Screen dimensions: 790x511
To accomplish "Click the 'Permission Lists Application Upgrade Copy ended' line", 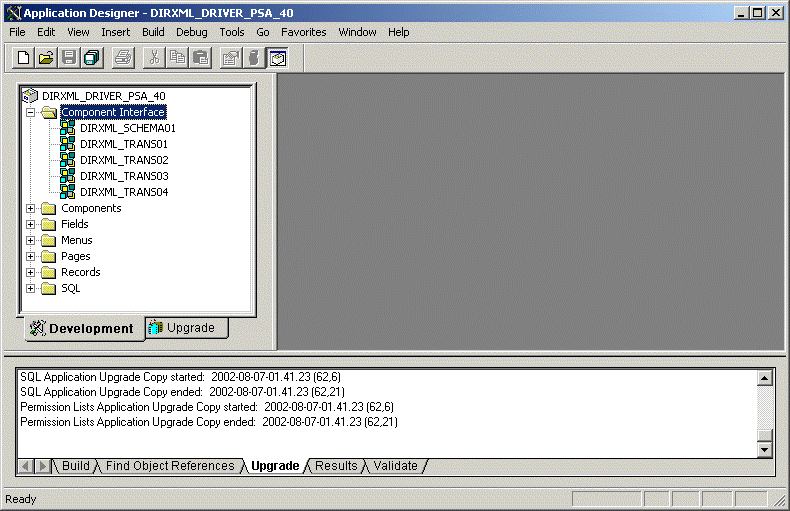I will pyautogui.click(x=209, y=422).
